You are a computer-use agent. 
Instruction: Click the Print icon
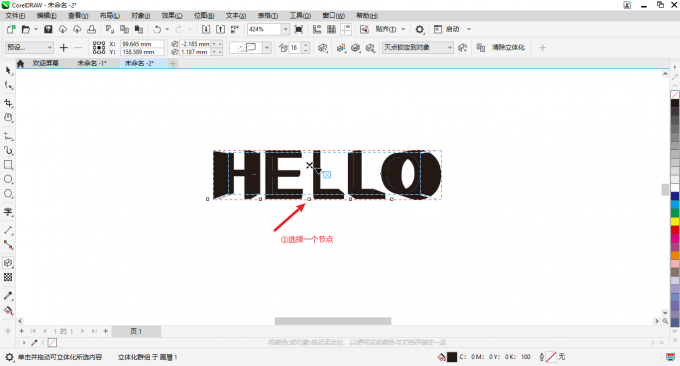(x=92, y=29)
